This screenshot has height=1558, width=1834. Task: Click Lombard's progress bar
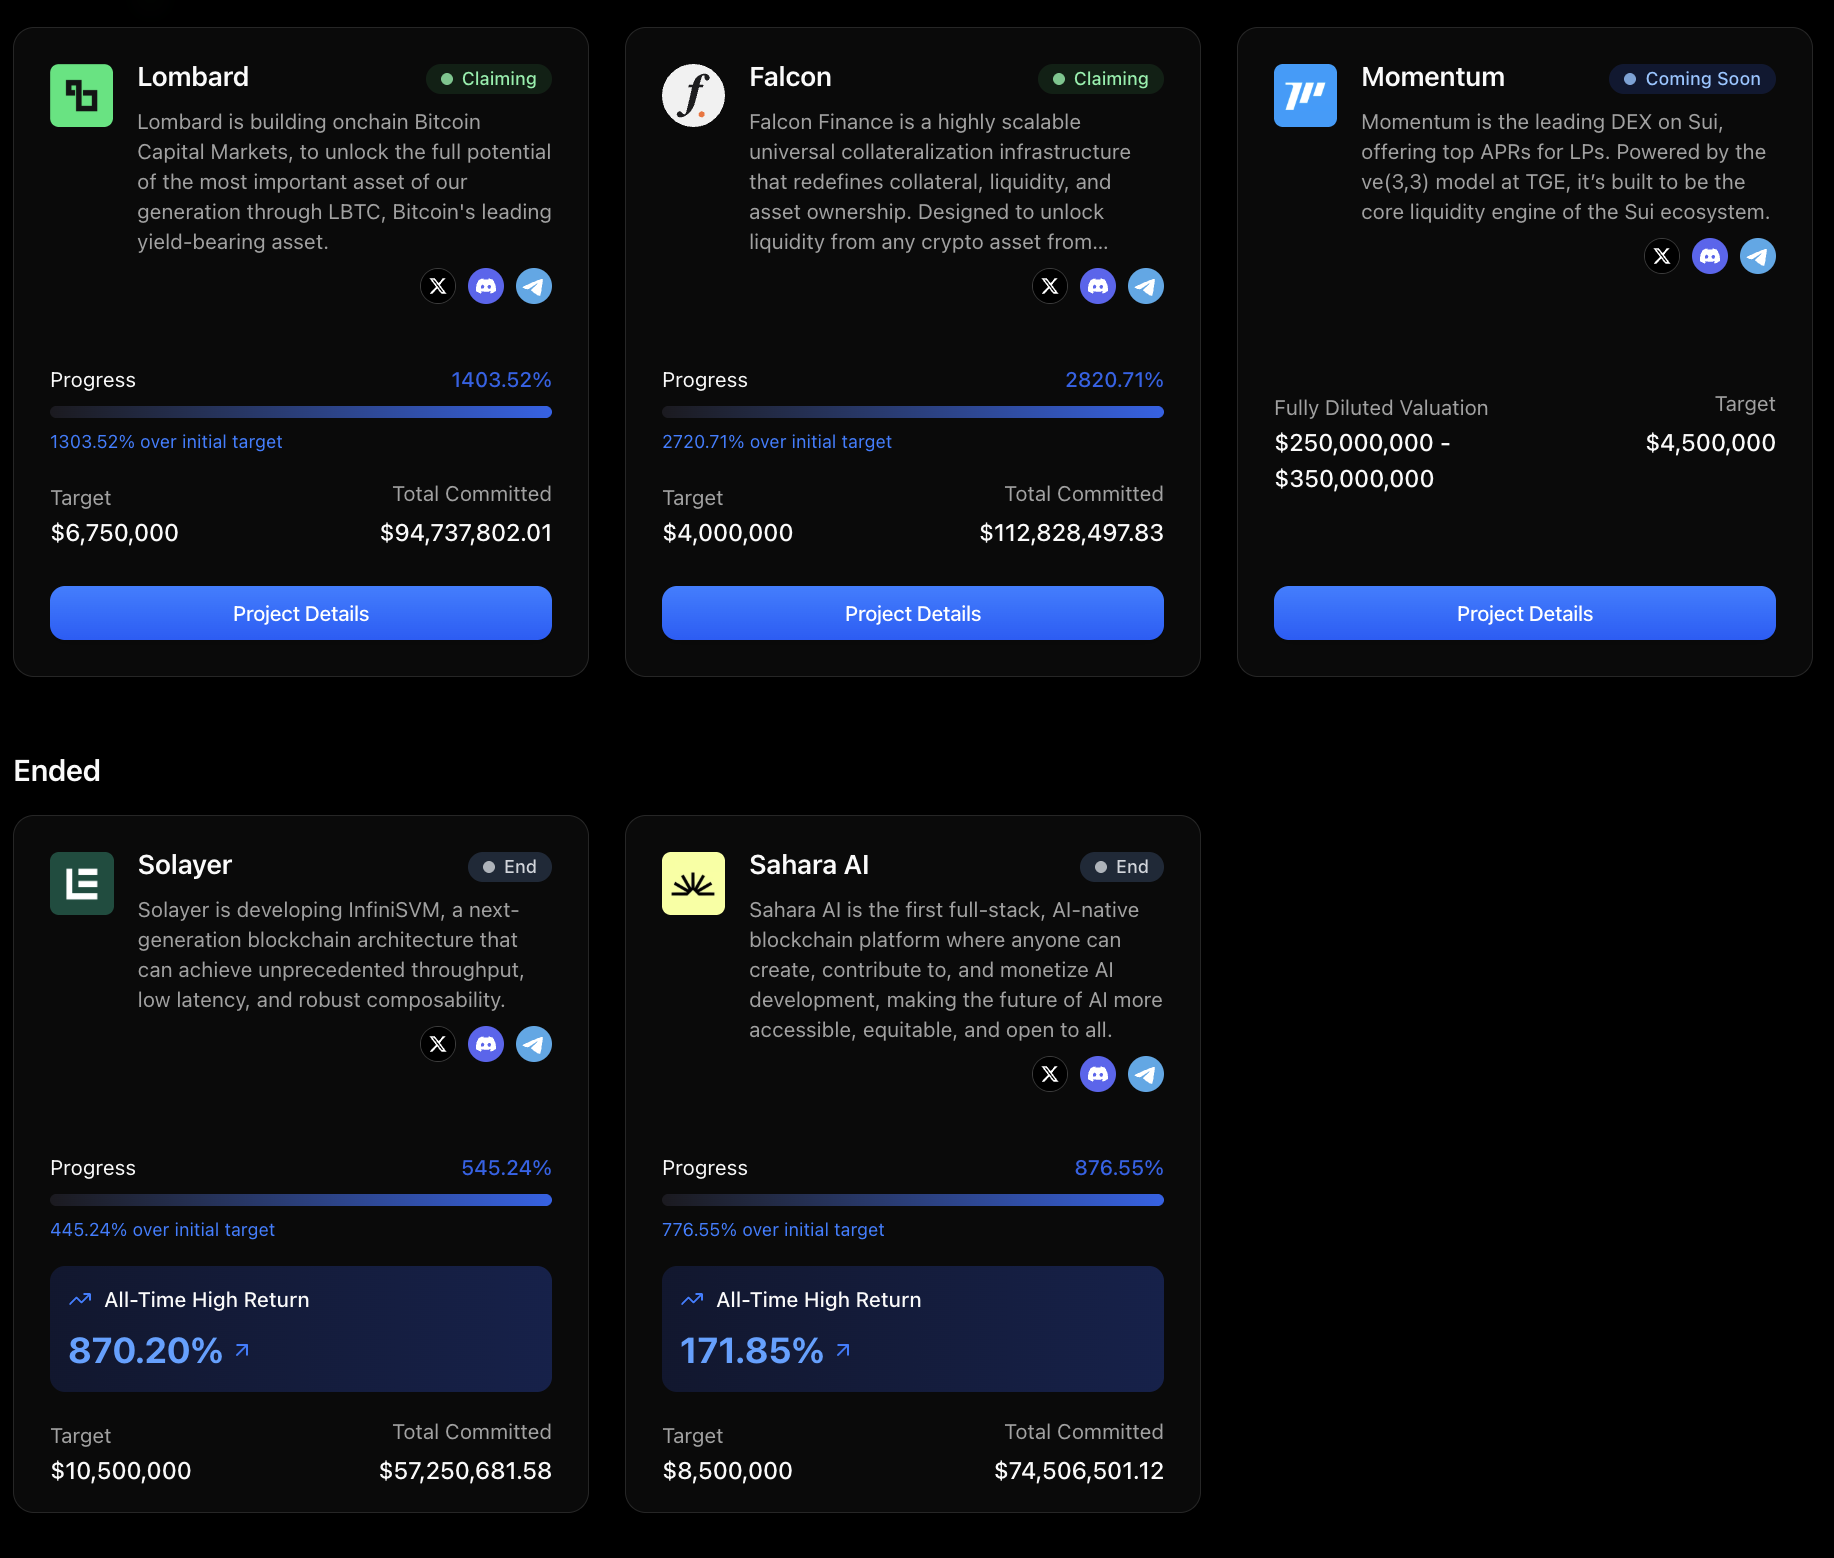point(301,412)
